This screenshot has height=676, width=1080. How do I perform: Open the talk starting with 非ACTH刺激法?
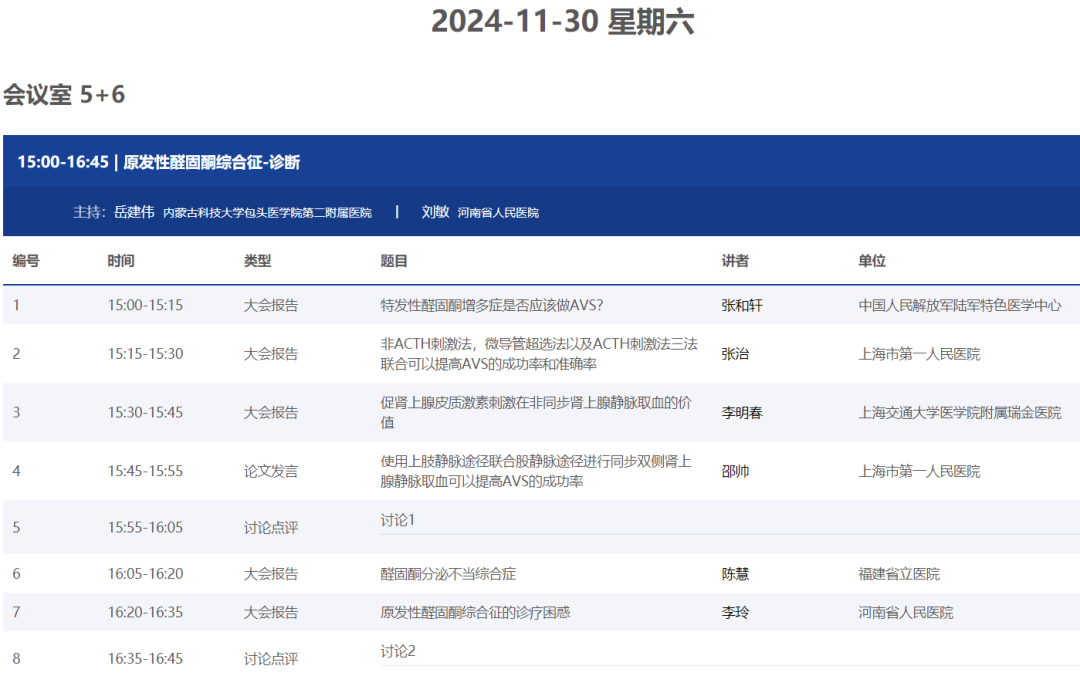[539, 354]
